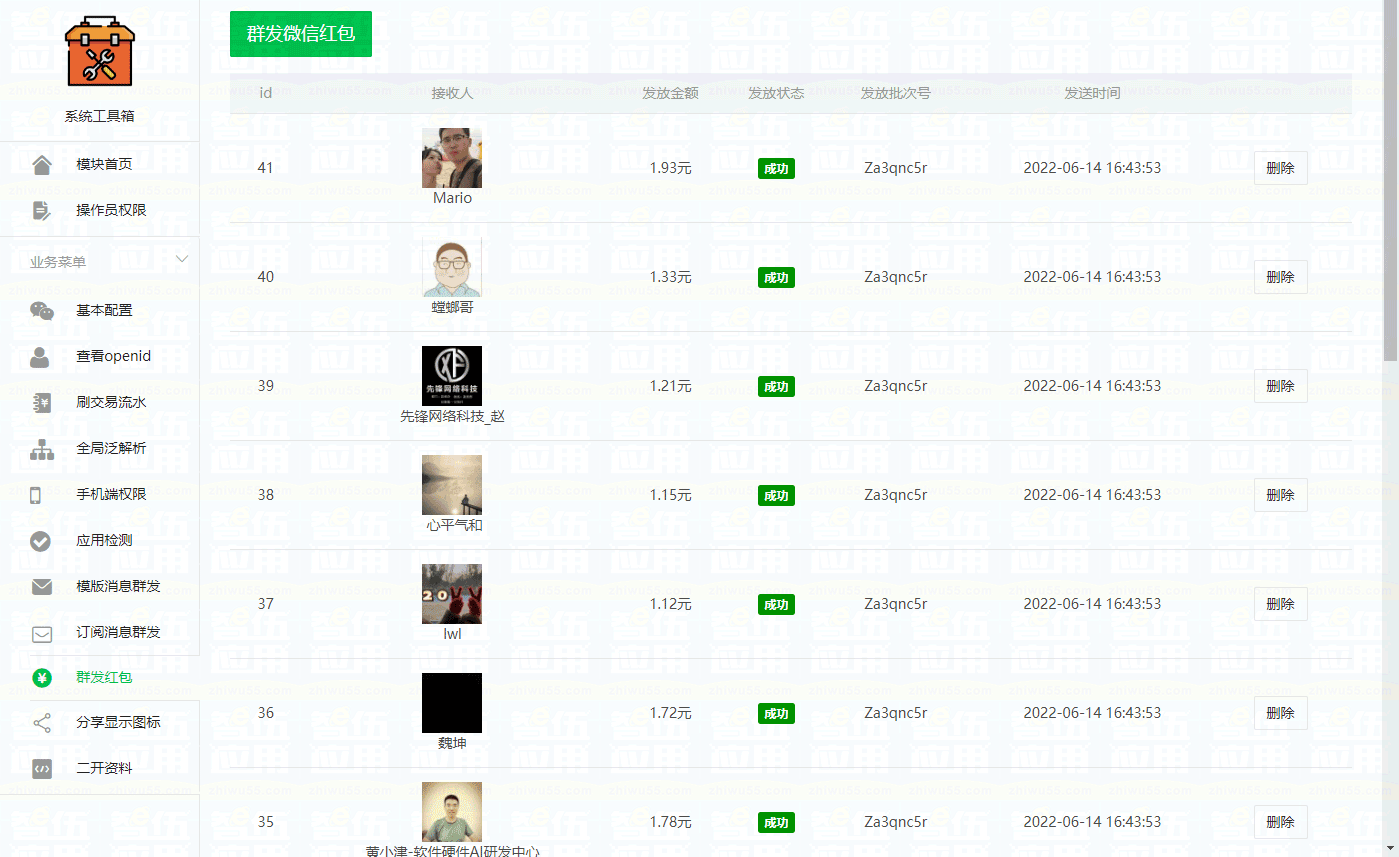The height and width of the screenshot is (857, 1399).
Task: Click the user icon beside 查看openid
Action: (41, 357)
